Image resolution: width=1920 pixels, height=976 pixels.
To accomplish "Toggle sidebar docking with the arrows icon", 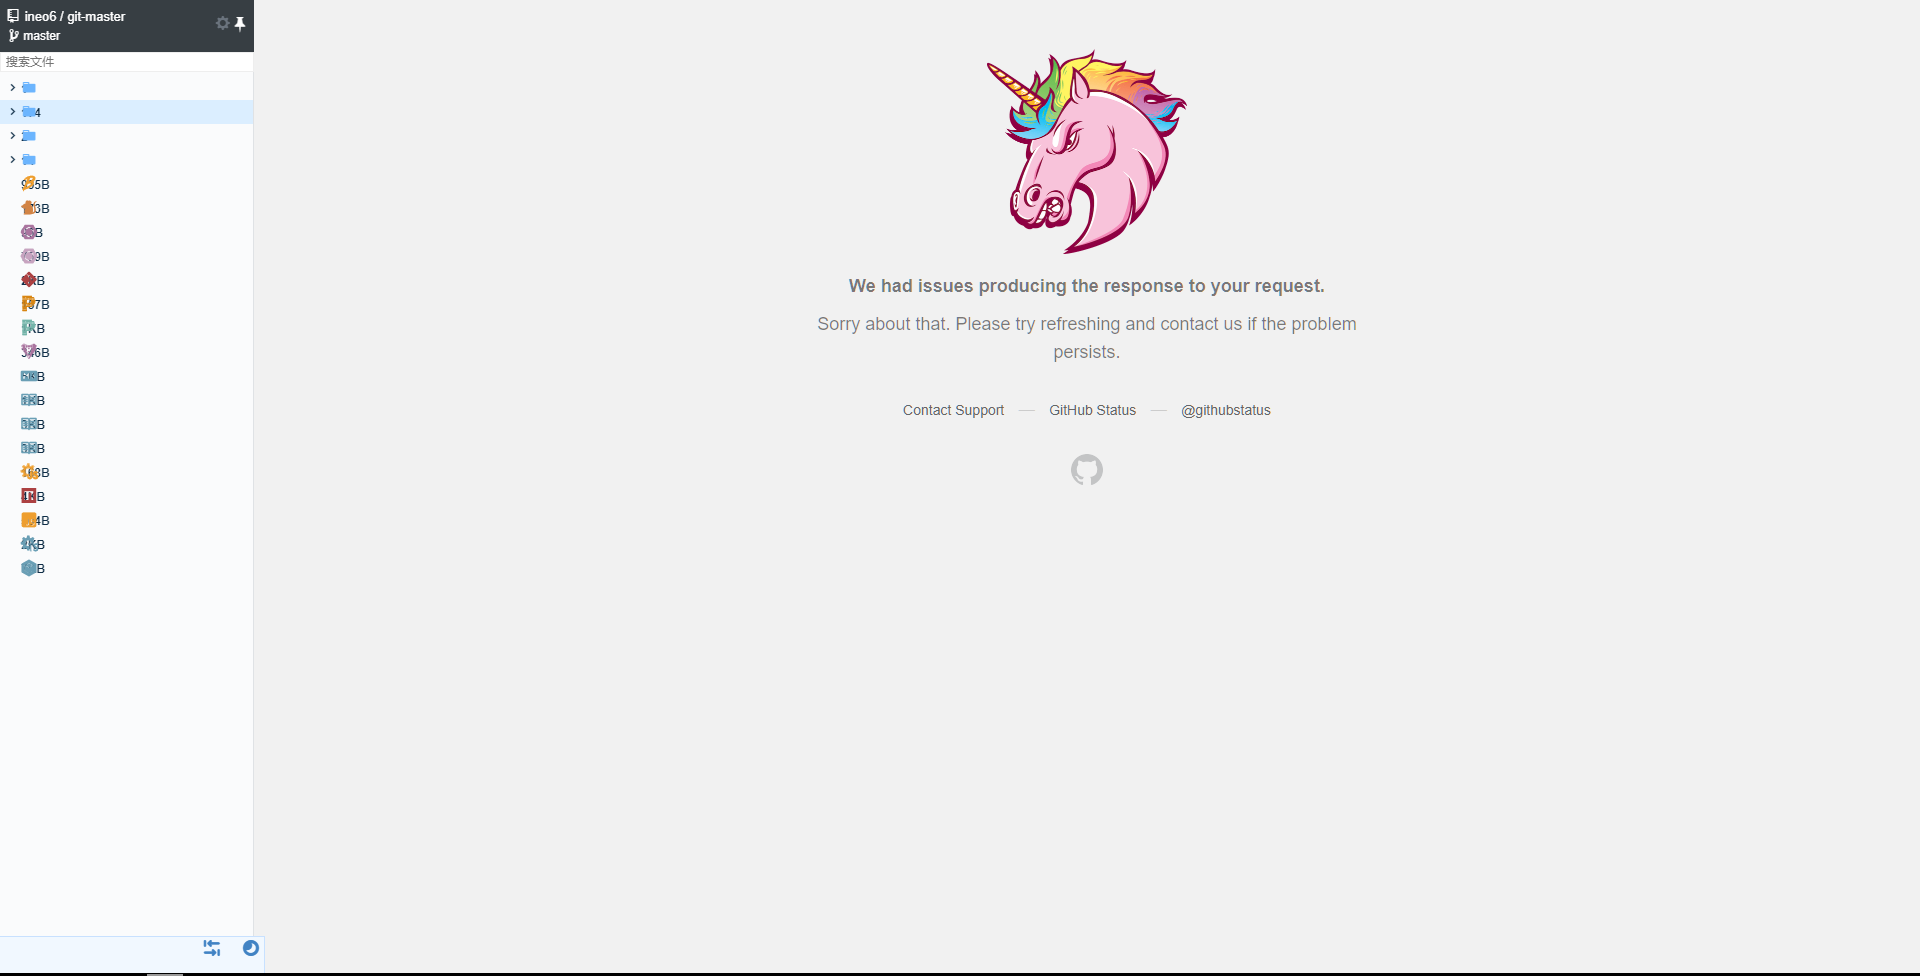I will point(211,948).
